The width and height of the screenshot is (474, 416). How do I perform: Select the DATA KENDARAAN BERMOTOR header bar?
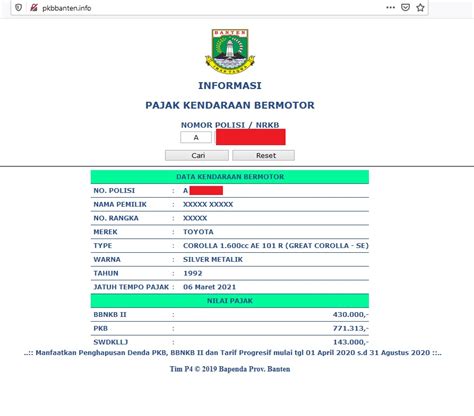coord(230,177)
